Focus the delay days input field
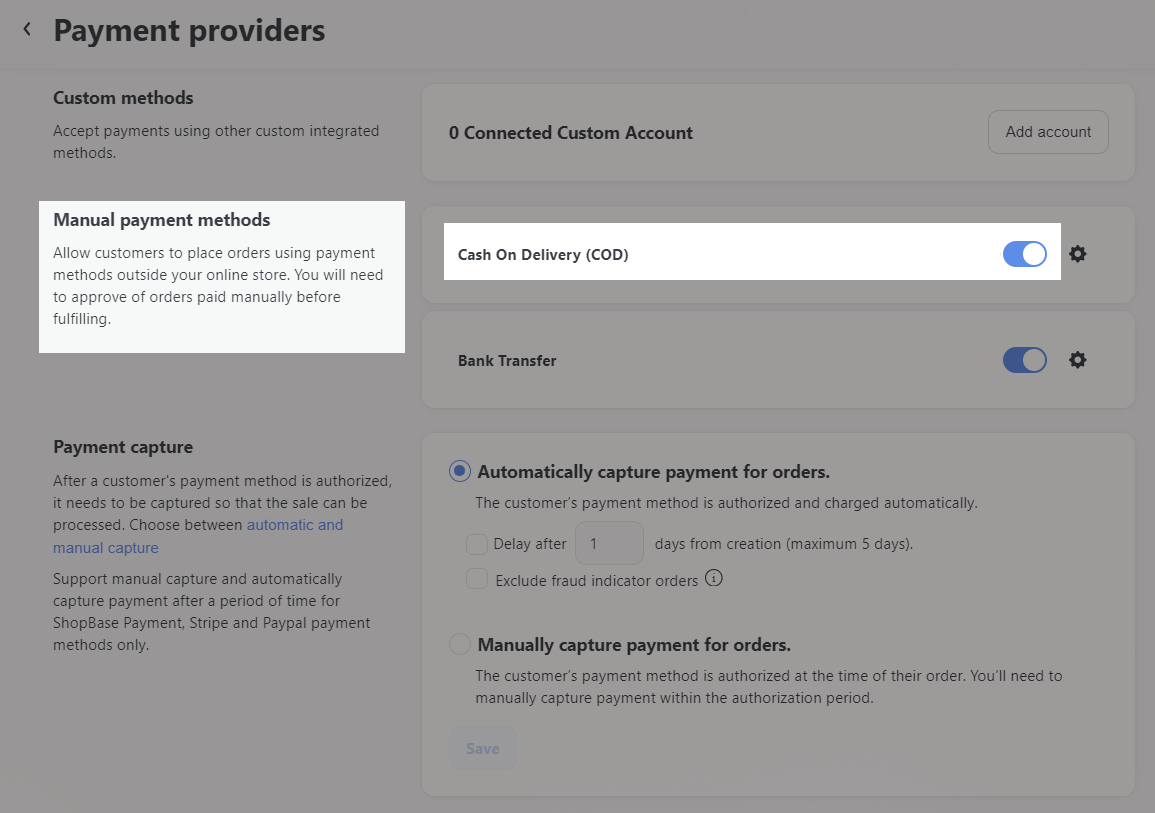The width and height of the screenshot is (1155, 813). (x=609, y=543)
